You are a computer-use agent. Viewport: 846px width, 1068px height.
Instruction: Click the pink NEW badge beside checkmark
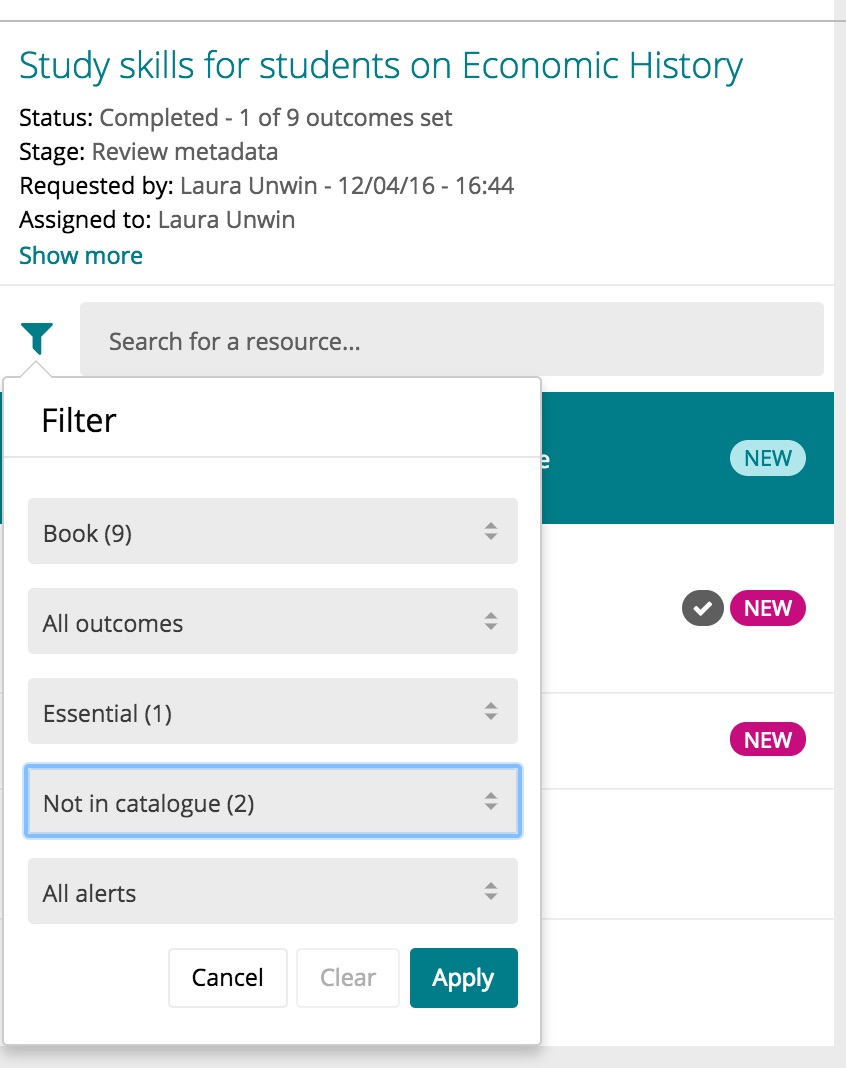click(x=768, y=608)
